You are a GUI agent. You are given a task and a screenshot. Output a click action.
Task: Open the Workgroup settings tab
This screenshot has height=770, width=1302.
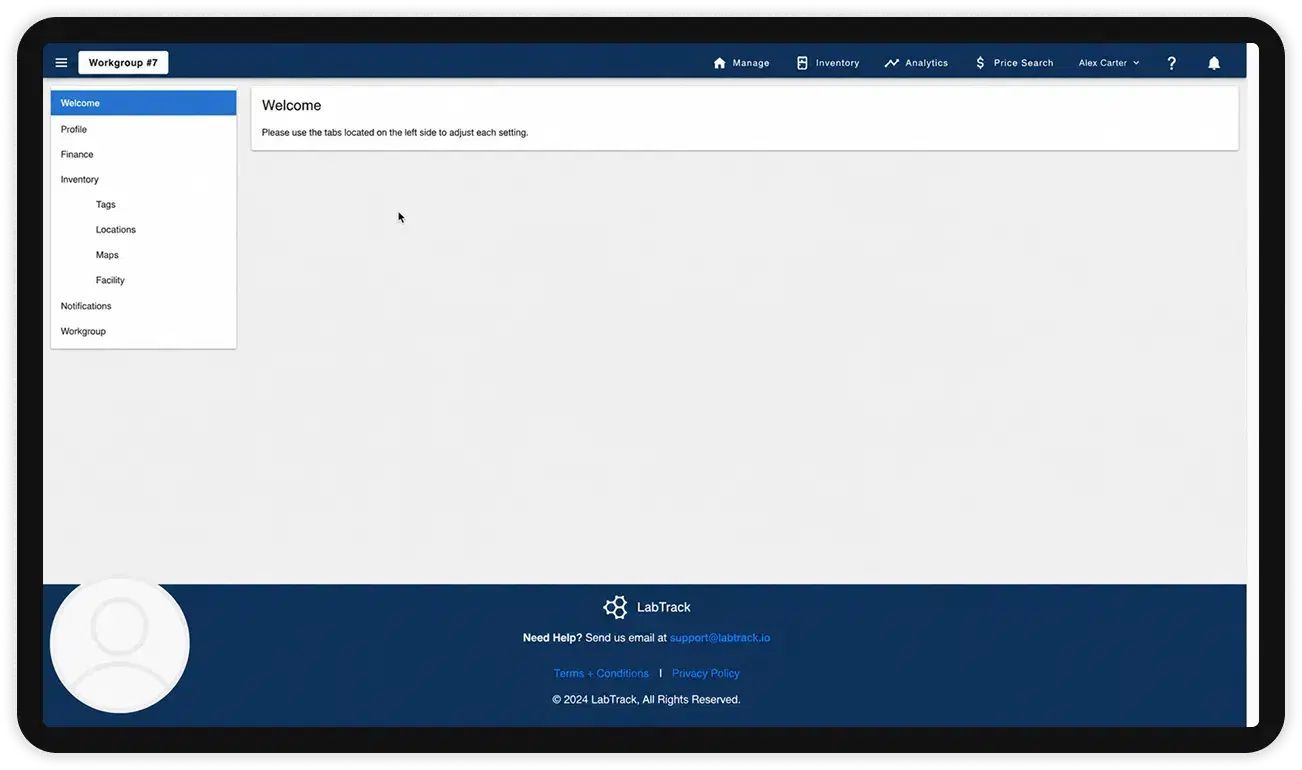tap(143, 331)
